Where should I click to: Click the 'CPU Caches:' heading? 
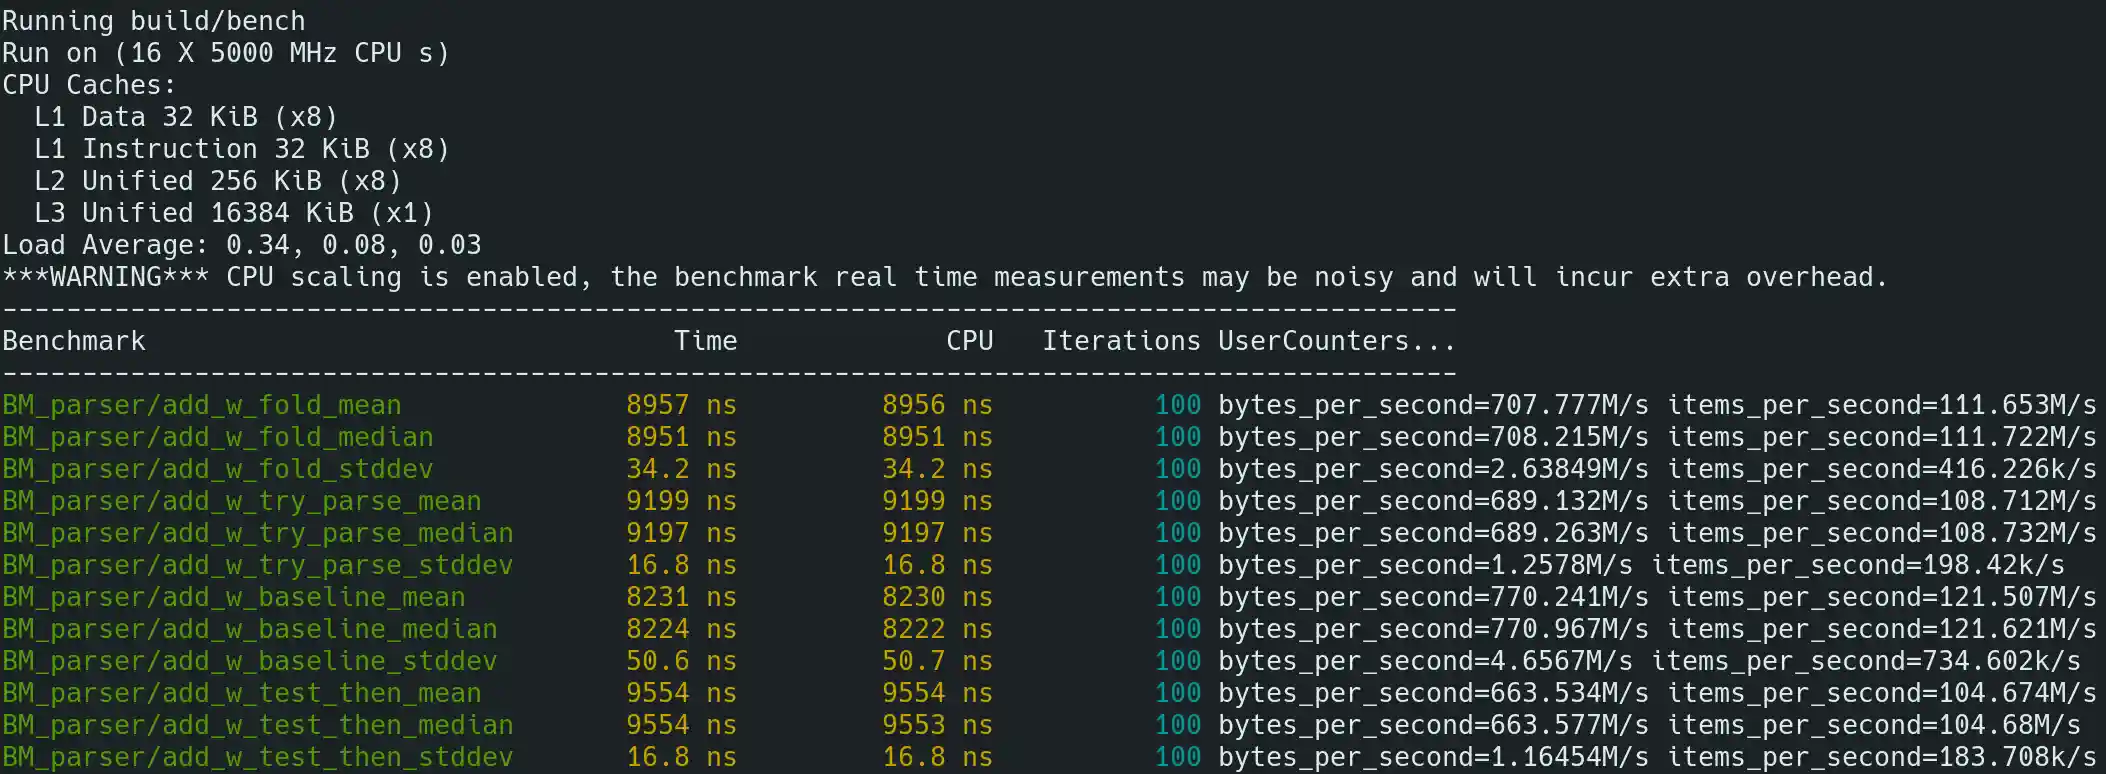click(90, 85)
